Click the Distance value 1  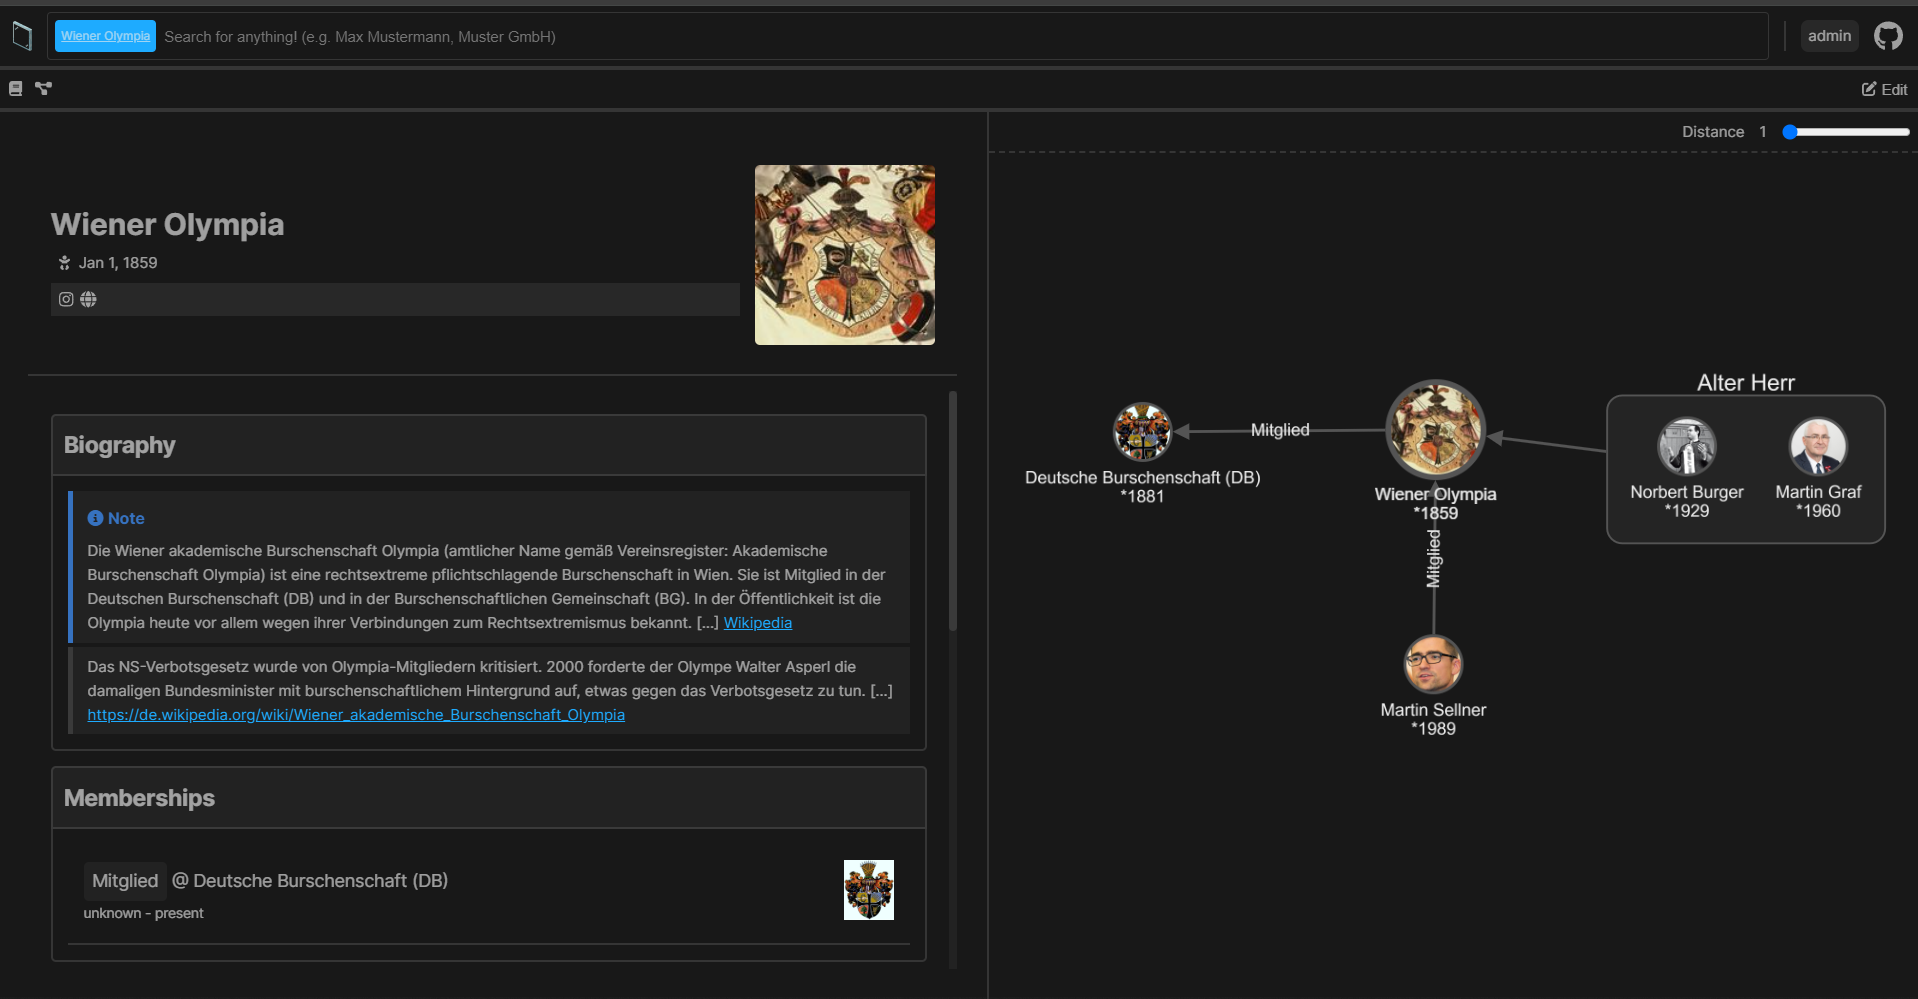[1763, 132]
